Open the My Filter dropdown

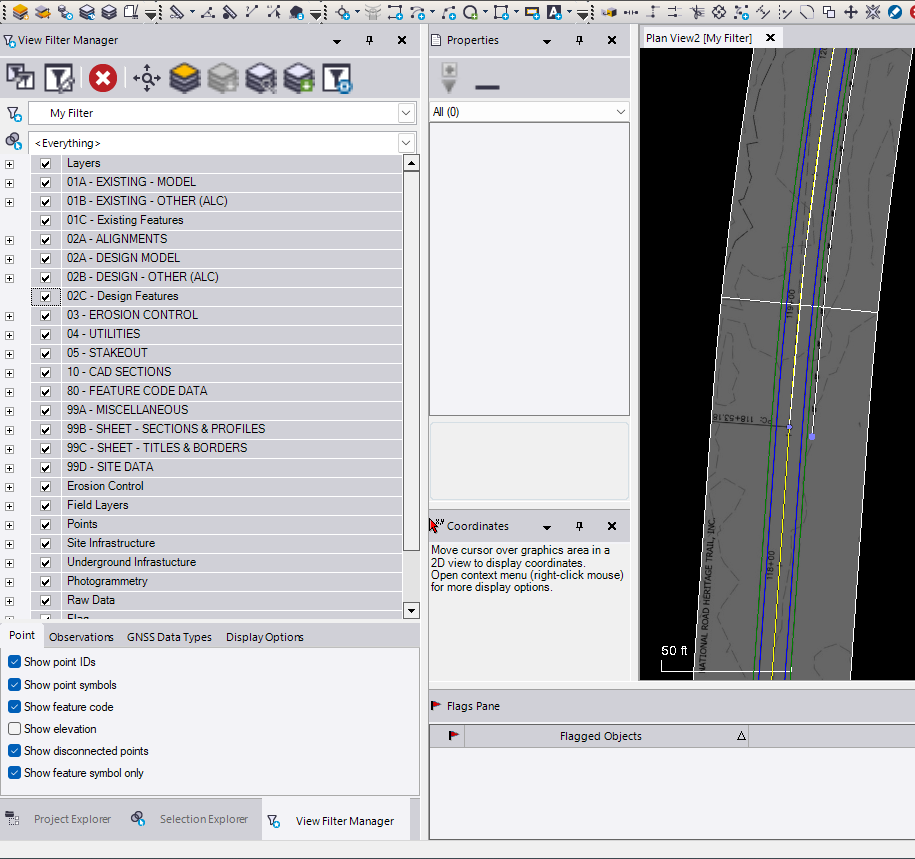tap(406, 113)
